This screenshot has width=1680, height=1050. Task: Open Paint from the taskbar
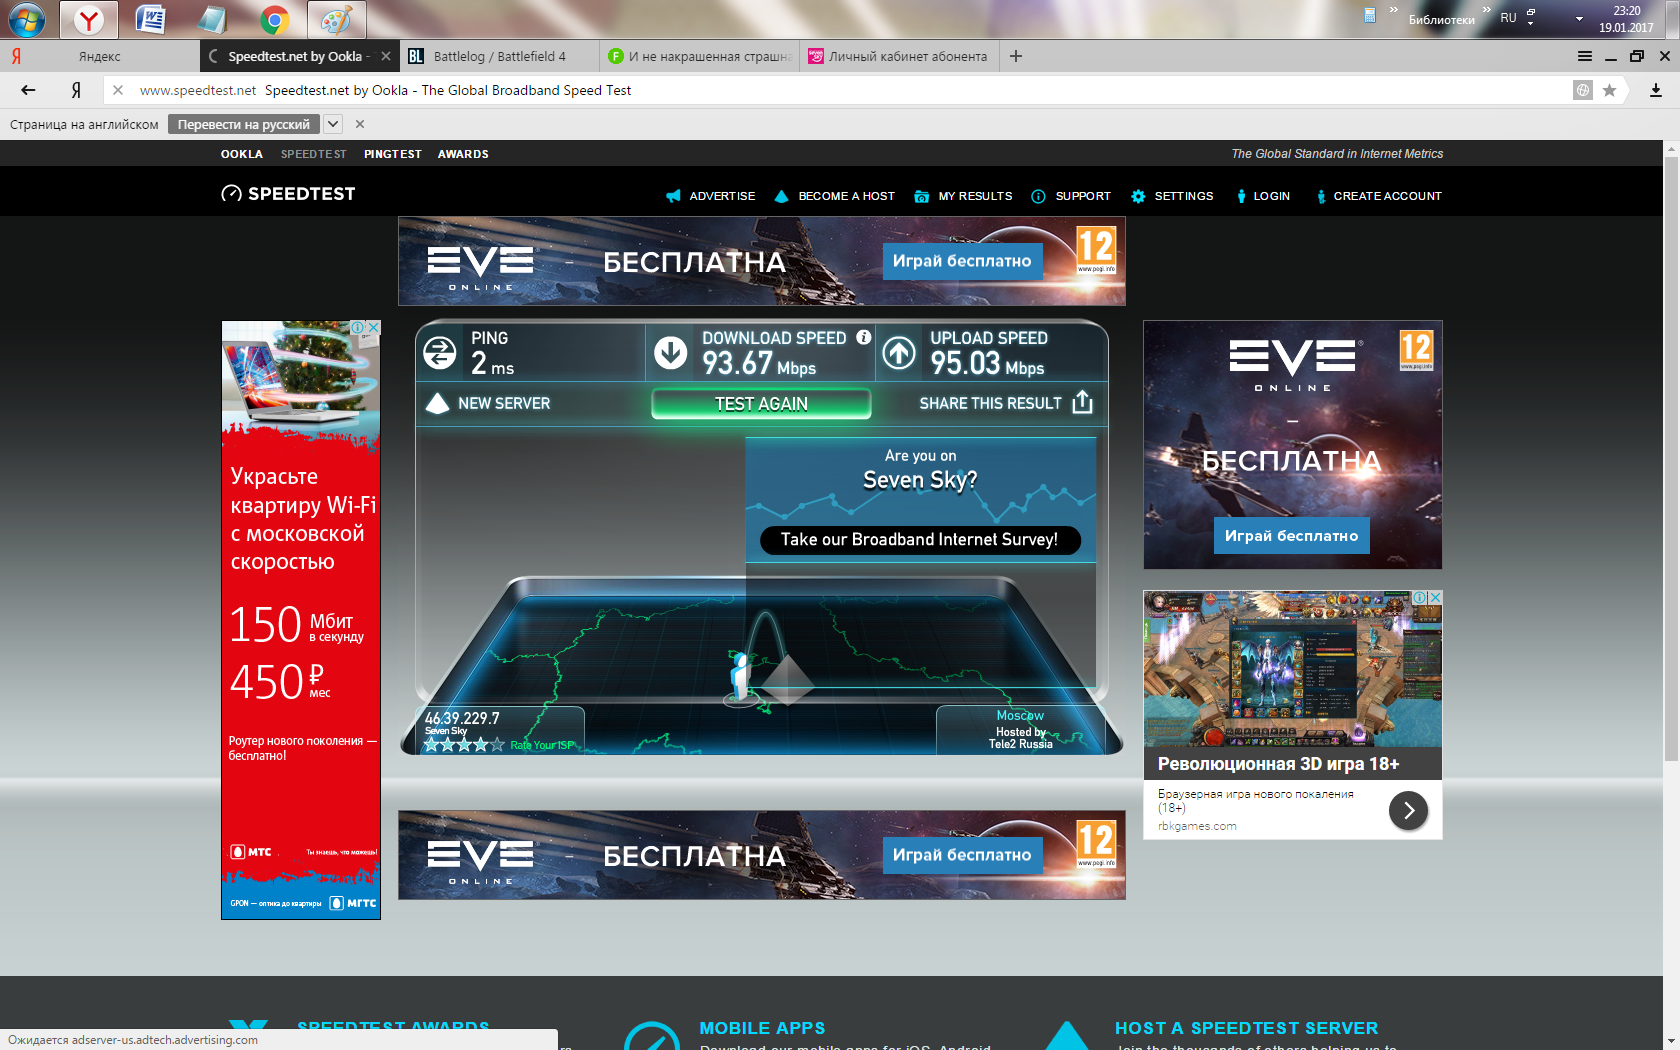[x=337, y=19]
